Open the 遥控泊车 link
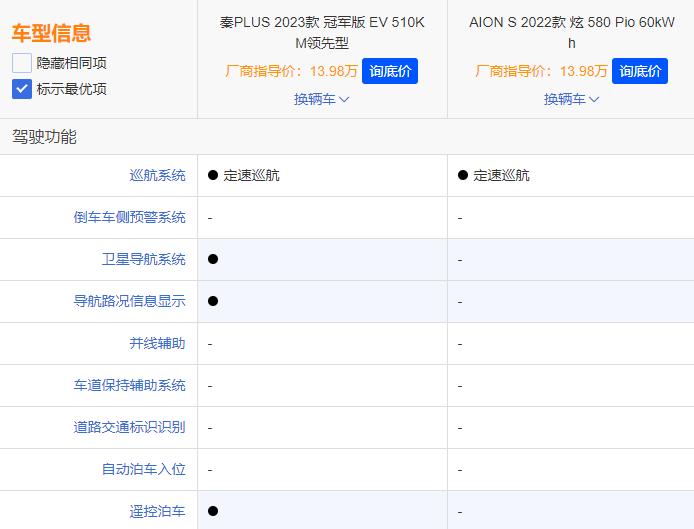The width and height of the screenshot is (694, 529). [157, 511]
